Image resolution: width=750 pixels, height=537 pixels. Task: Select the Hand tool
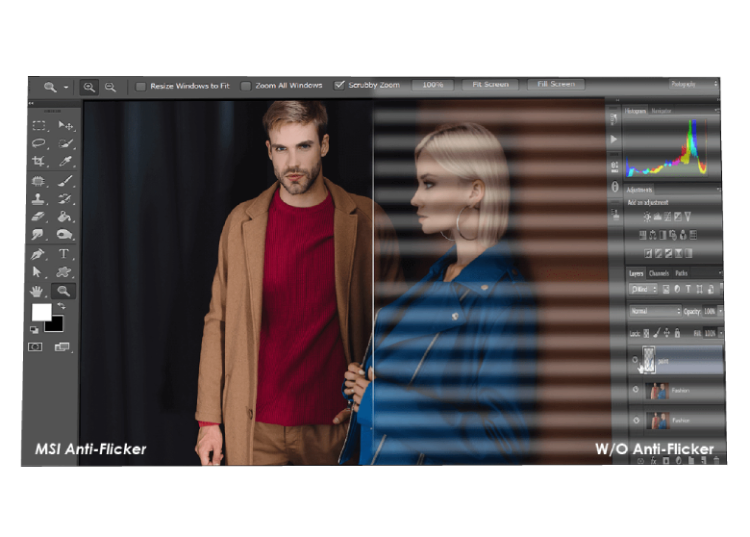(x=36, y=291)
